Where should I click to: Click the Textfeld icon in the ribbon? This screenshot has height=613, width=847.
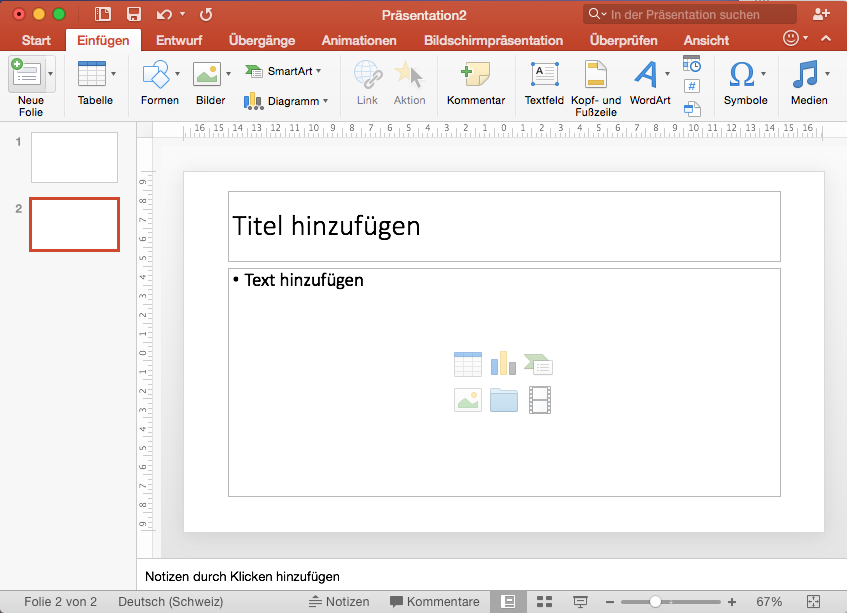tap(544, 75)
